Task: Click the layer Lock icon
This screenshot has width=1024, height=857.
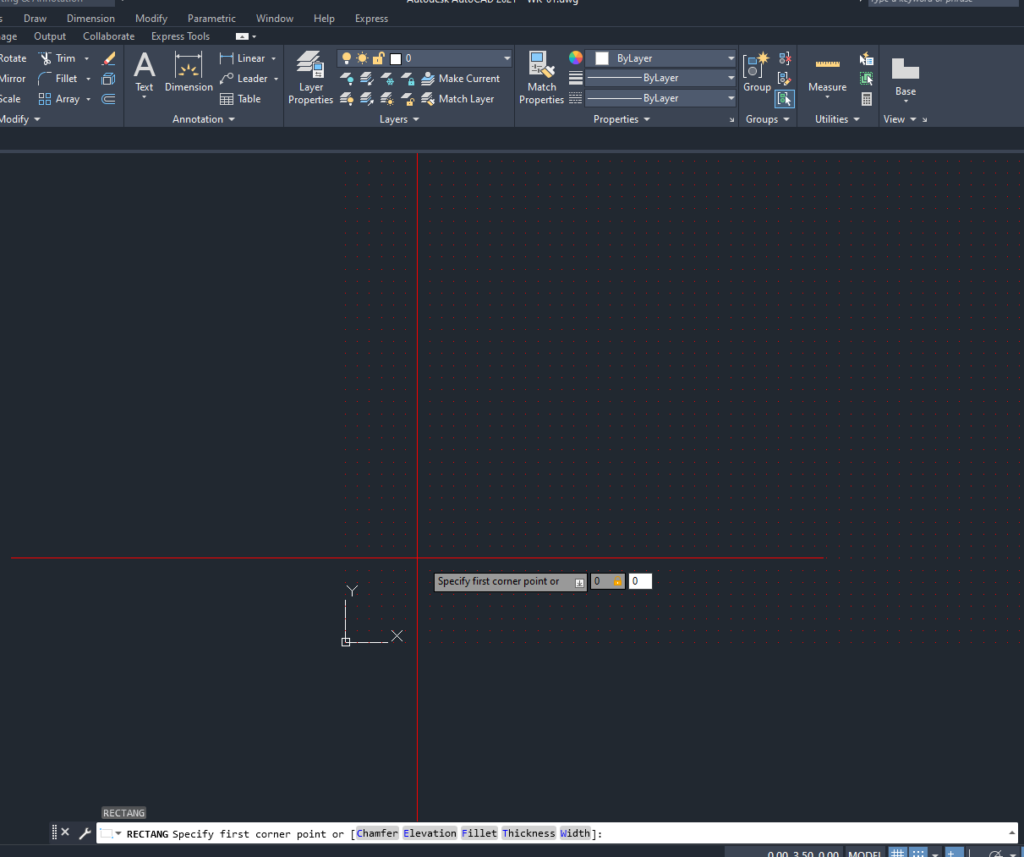Action: tap(408, 79)
